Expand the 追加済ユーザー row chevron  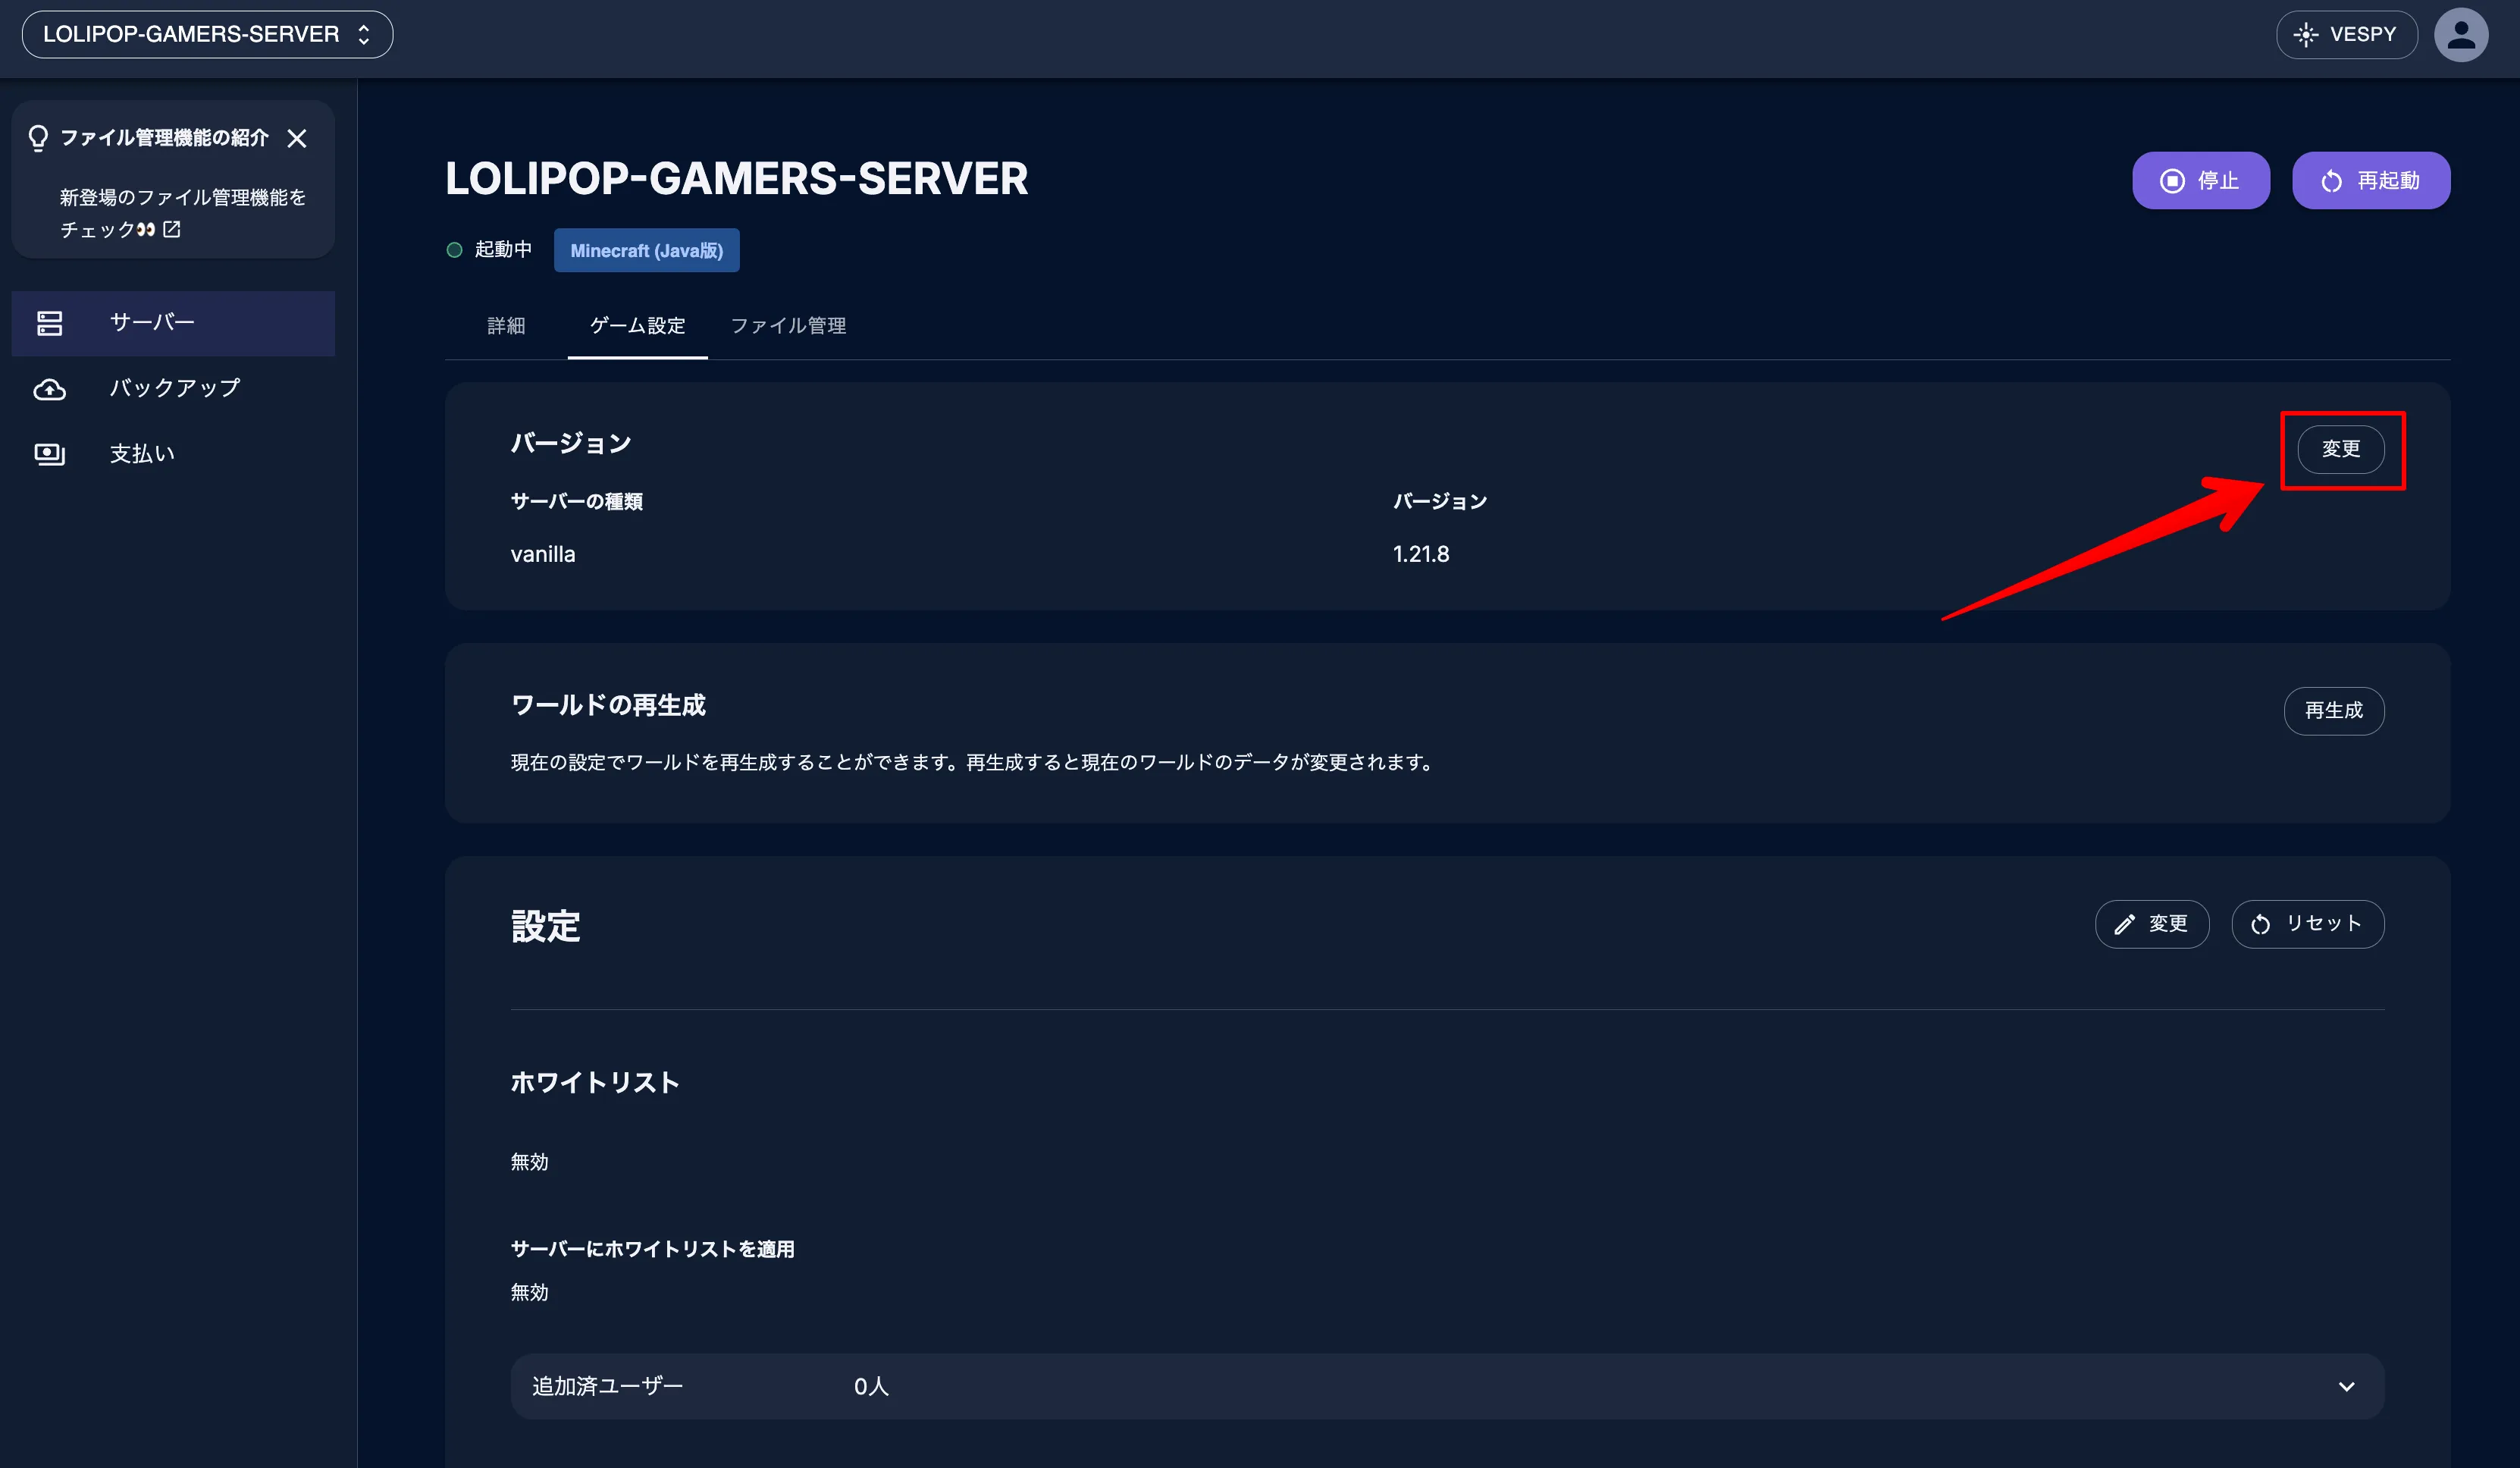point(2346,1387)
